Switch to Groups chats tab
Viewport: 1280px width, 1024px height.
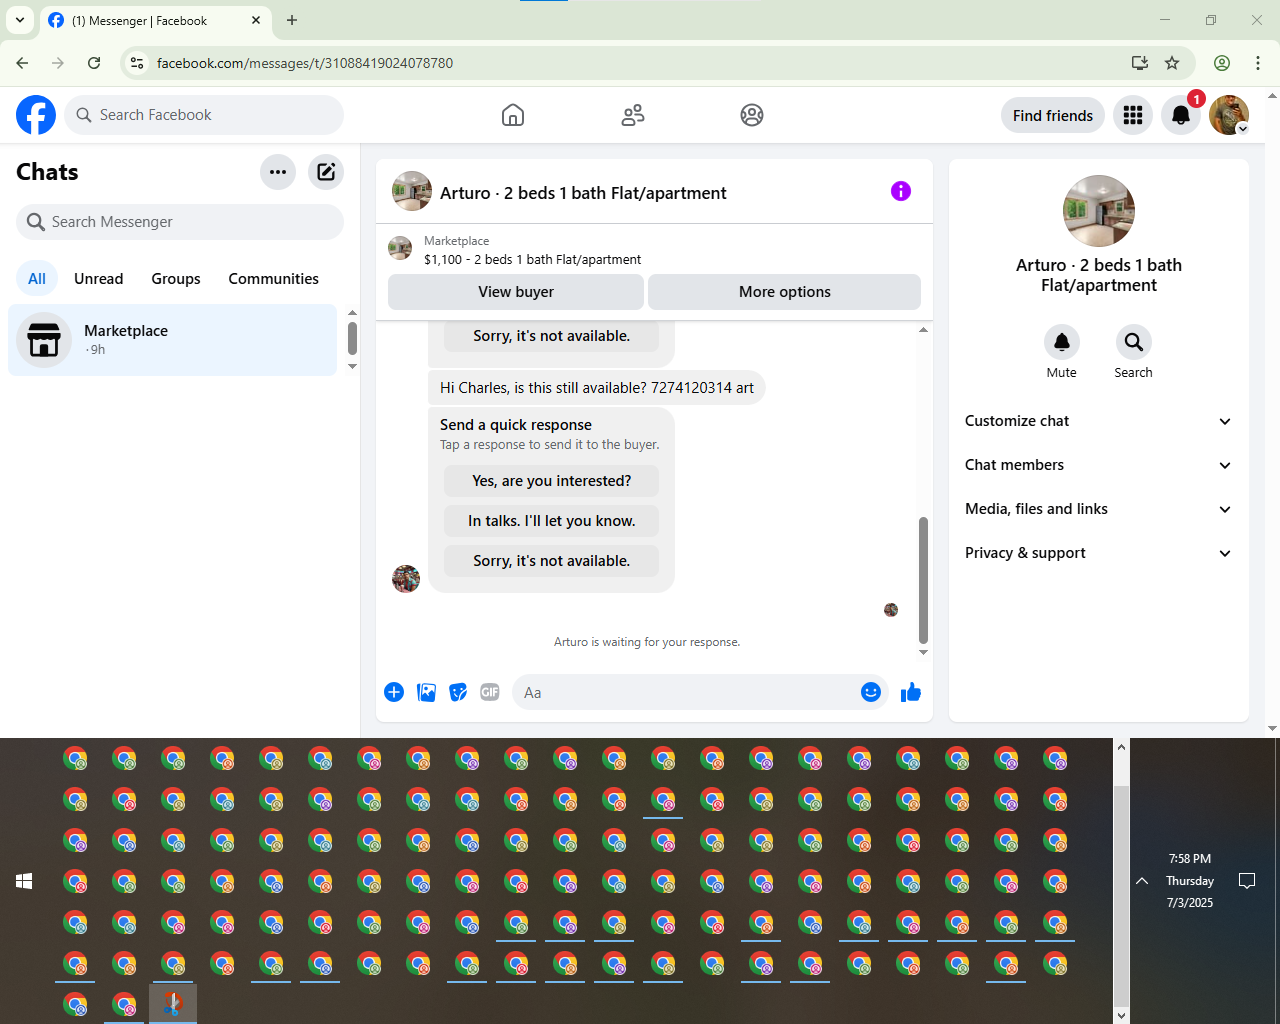click(176, 279)
